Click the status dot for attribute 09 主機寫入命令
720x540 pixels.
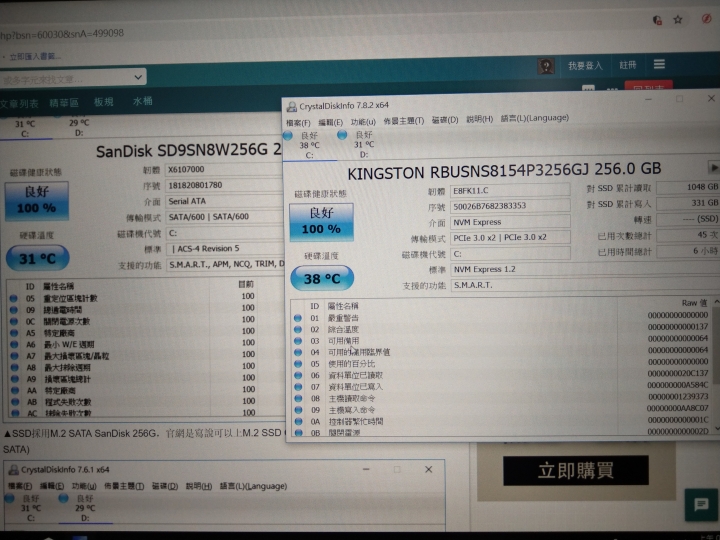[298, 410]
